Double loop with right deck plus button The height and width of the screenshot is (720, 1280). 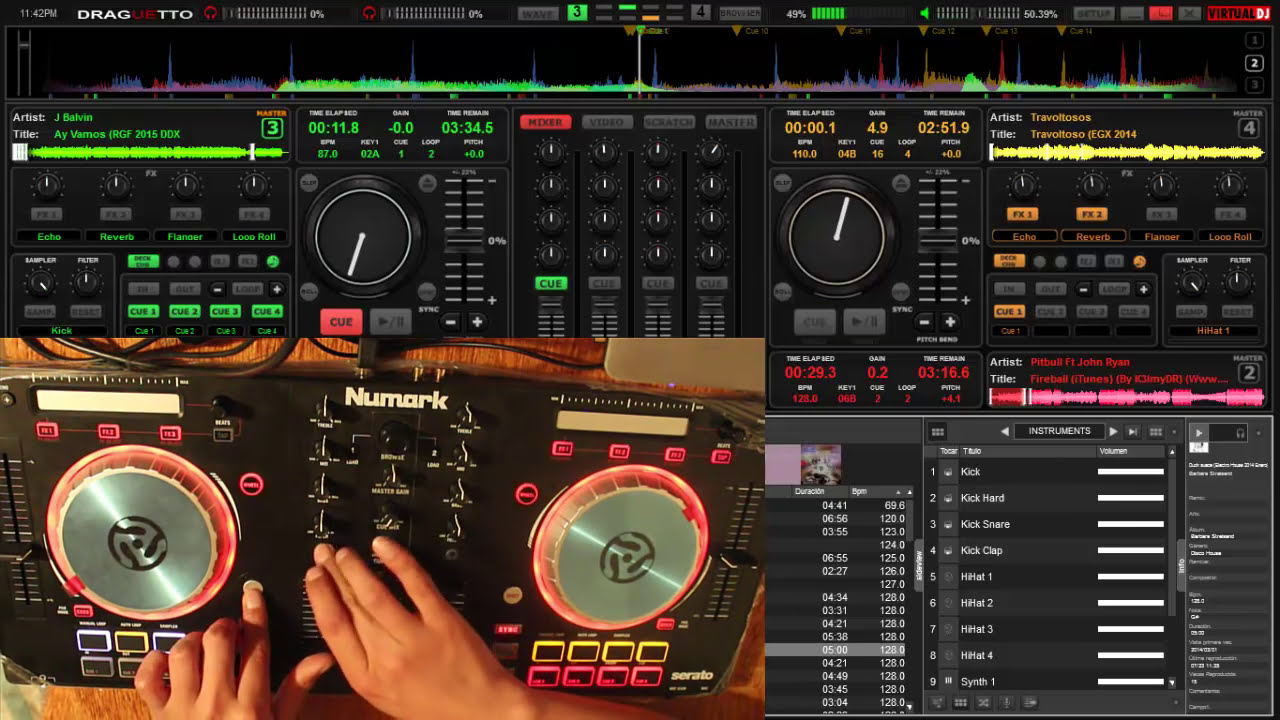click(x=1143, y=289)
